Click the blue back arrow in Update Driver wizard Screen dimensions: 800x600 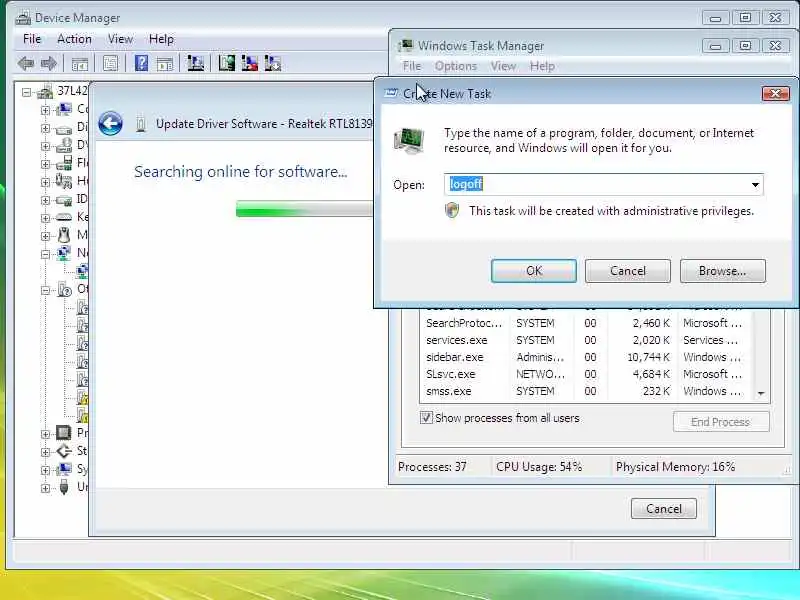click(110, 123)
